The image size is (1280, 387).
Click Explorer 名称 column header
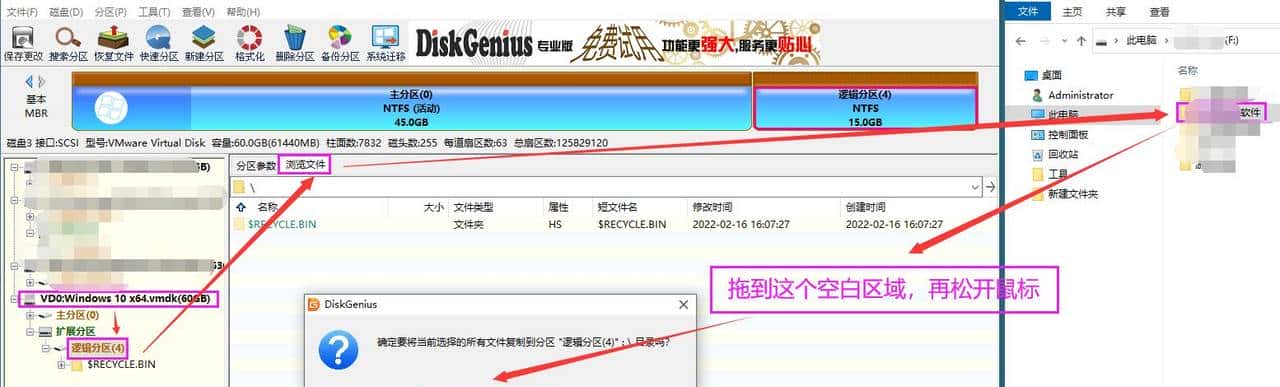click(1187, 71)
